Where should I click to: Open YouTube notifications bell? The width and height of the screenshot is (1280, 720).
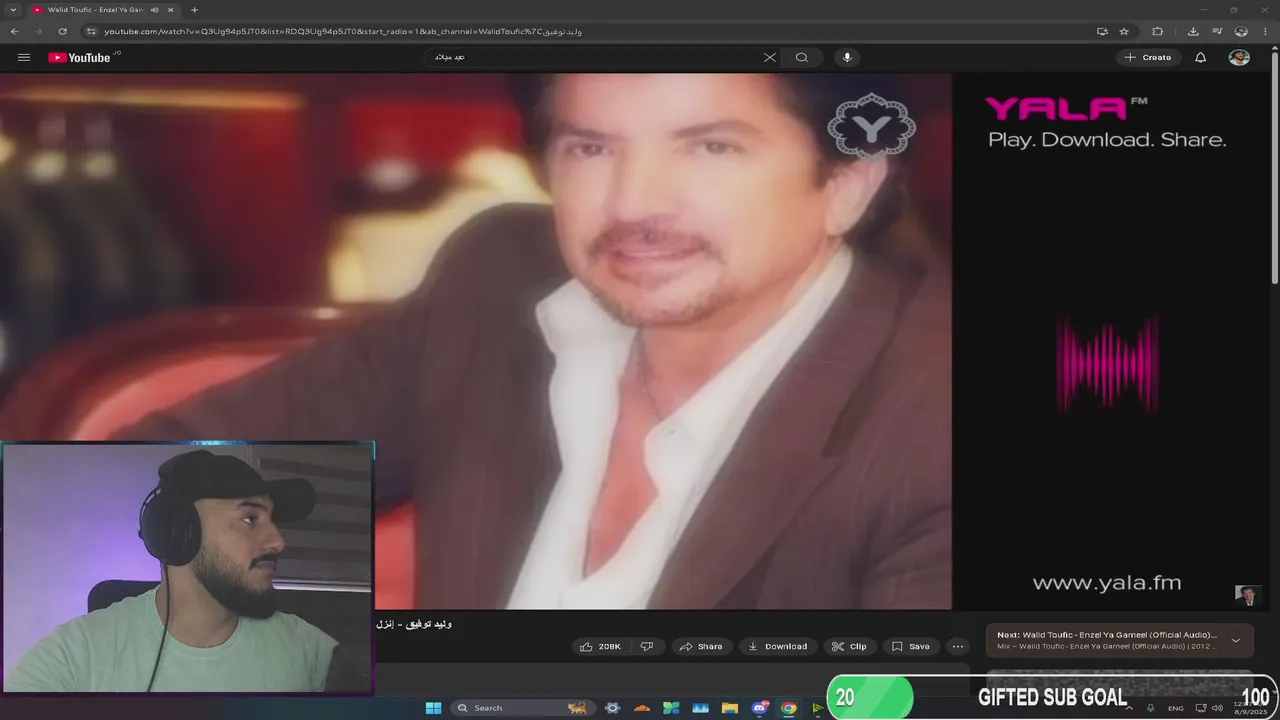(x=1201, y=57)
